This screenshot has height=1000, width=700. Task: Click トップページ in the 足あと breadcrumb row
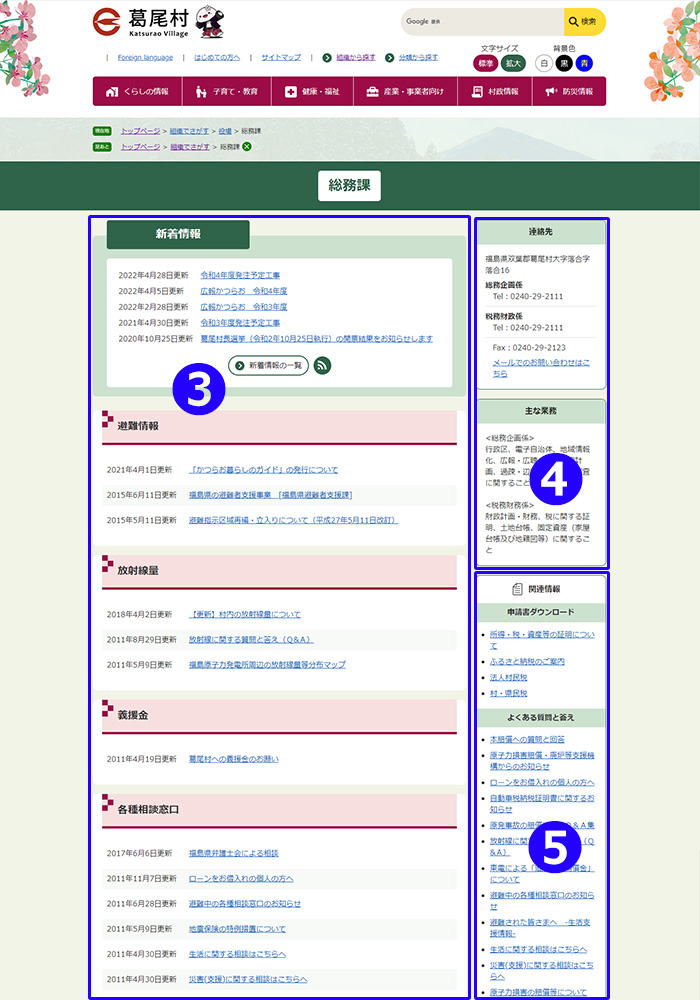140,147
